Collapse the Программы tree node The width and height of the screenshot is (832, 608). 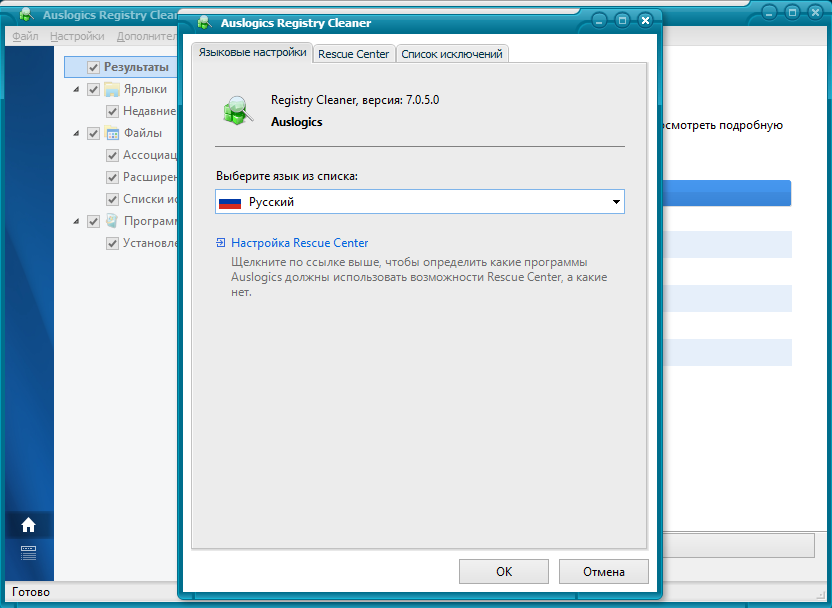[x=76, y=221]
